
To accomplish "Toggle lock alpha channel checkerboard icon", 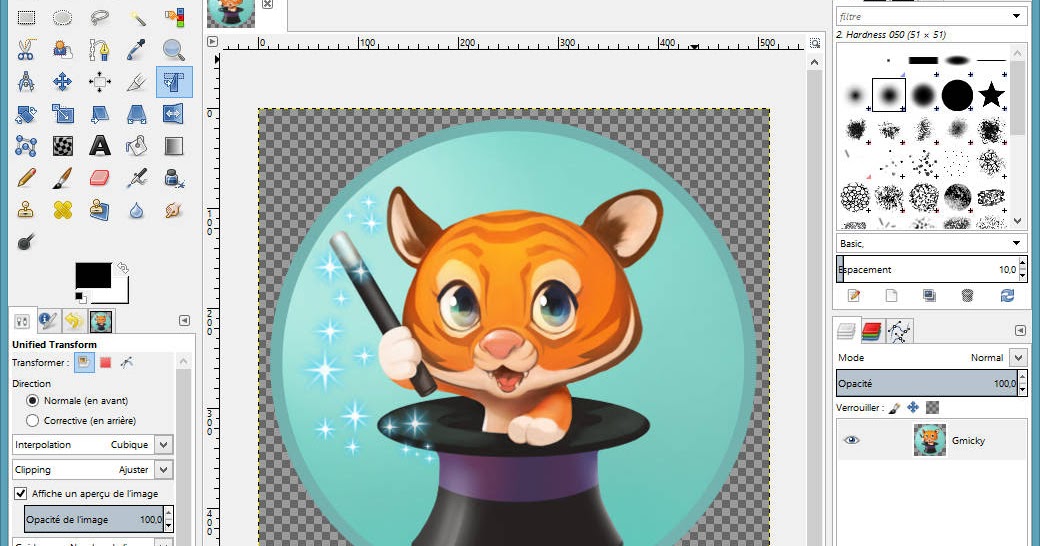I will pos(933,407).
